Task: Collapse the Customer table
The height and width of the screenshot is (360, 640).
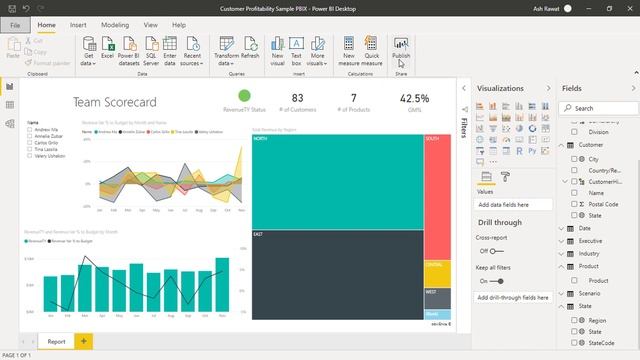Action: 562,145
